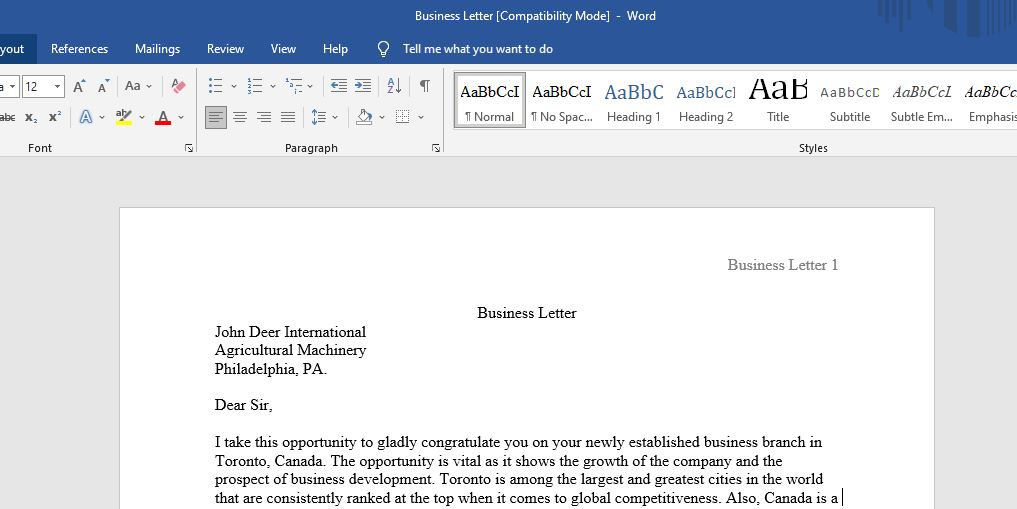
Task: Open line spacing dropdown arrow
Action: tap(335, 117)
